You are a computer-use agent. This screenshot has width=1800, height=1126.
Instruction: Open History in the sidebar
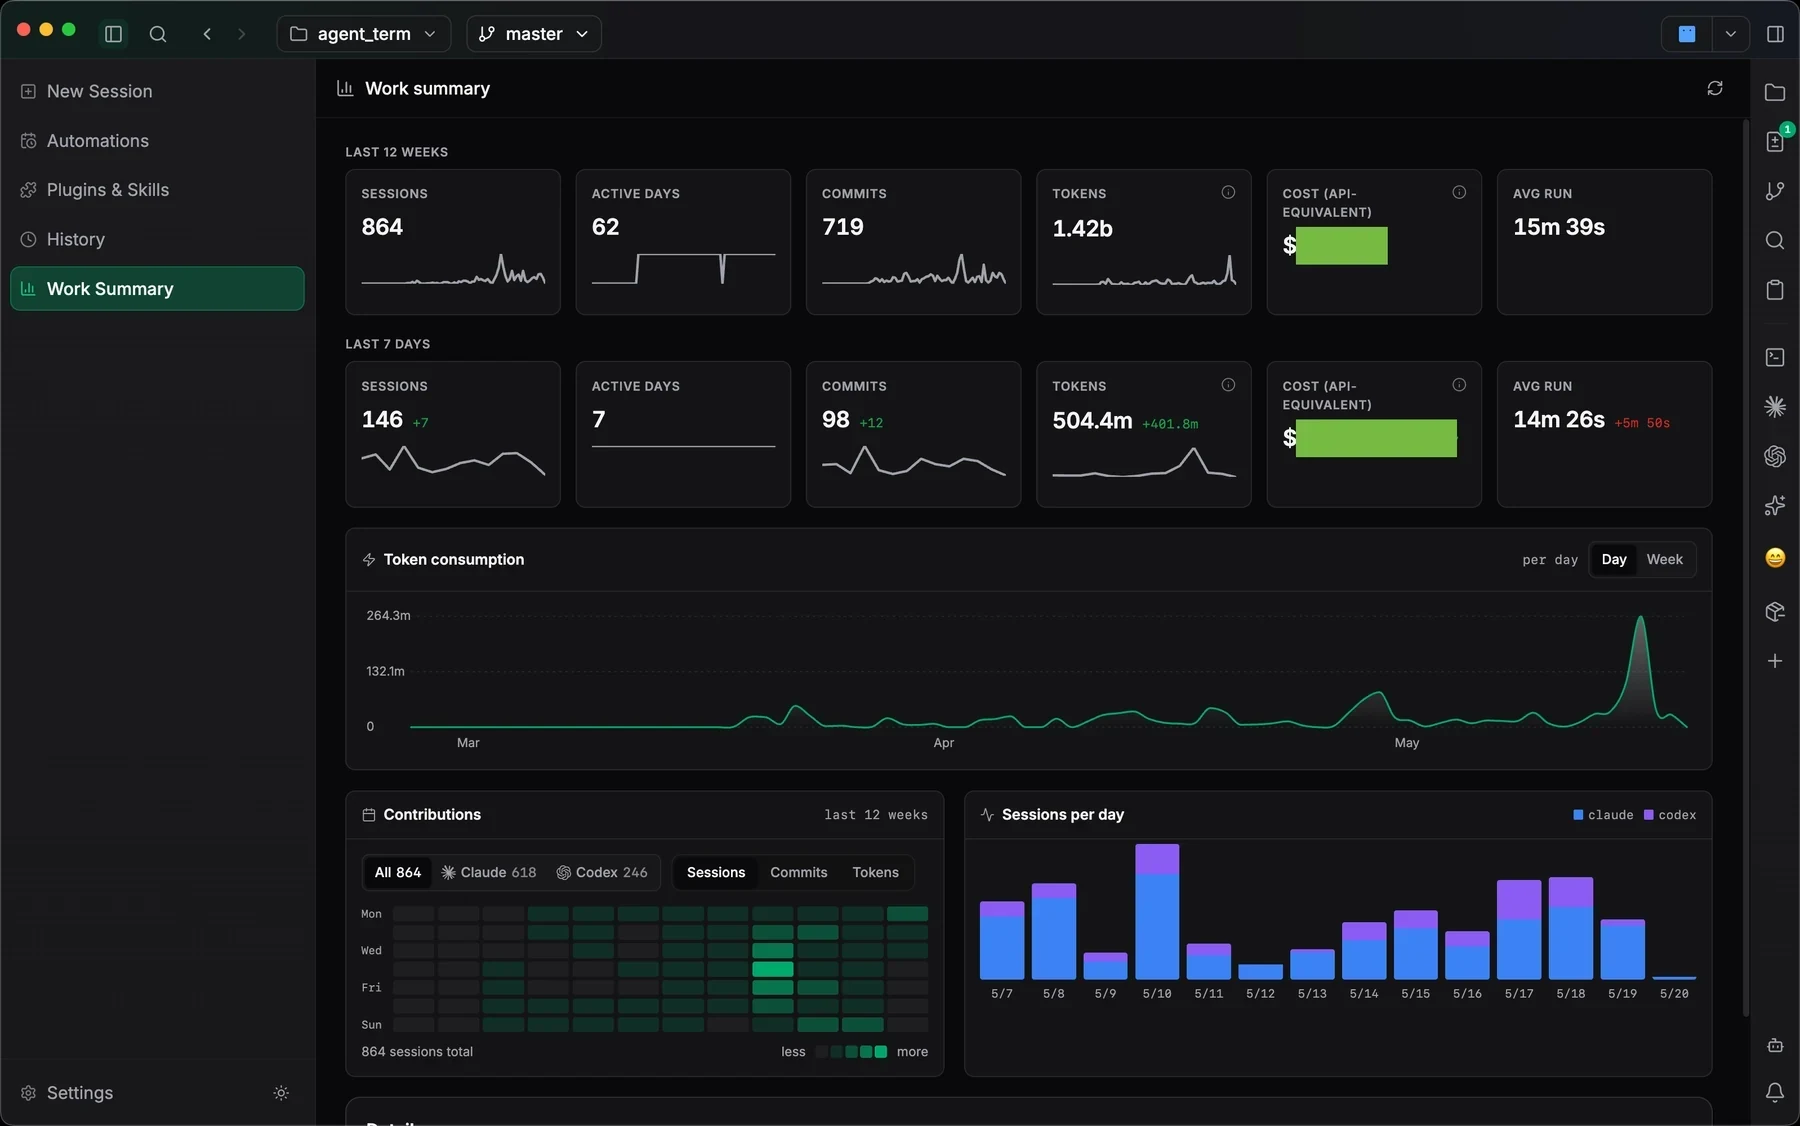click(x=157, y=239)
